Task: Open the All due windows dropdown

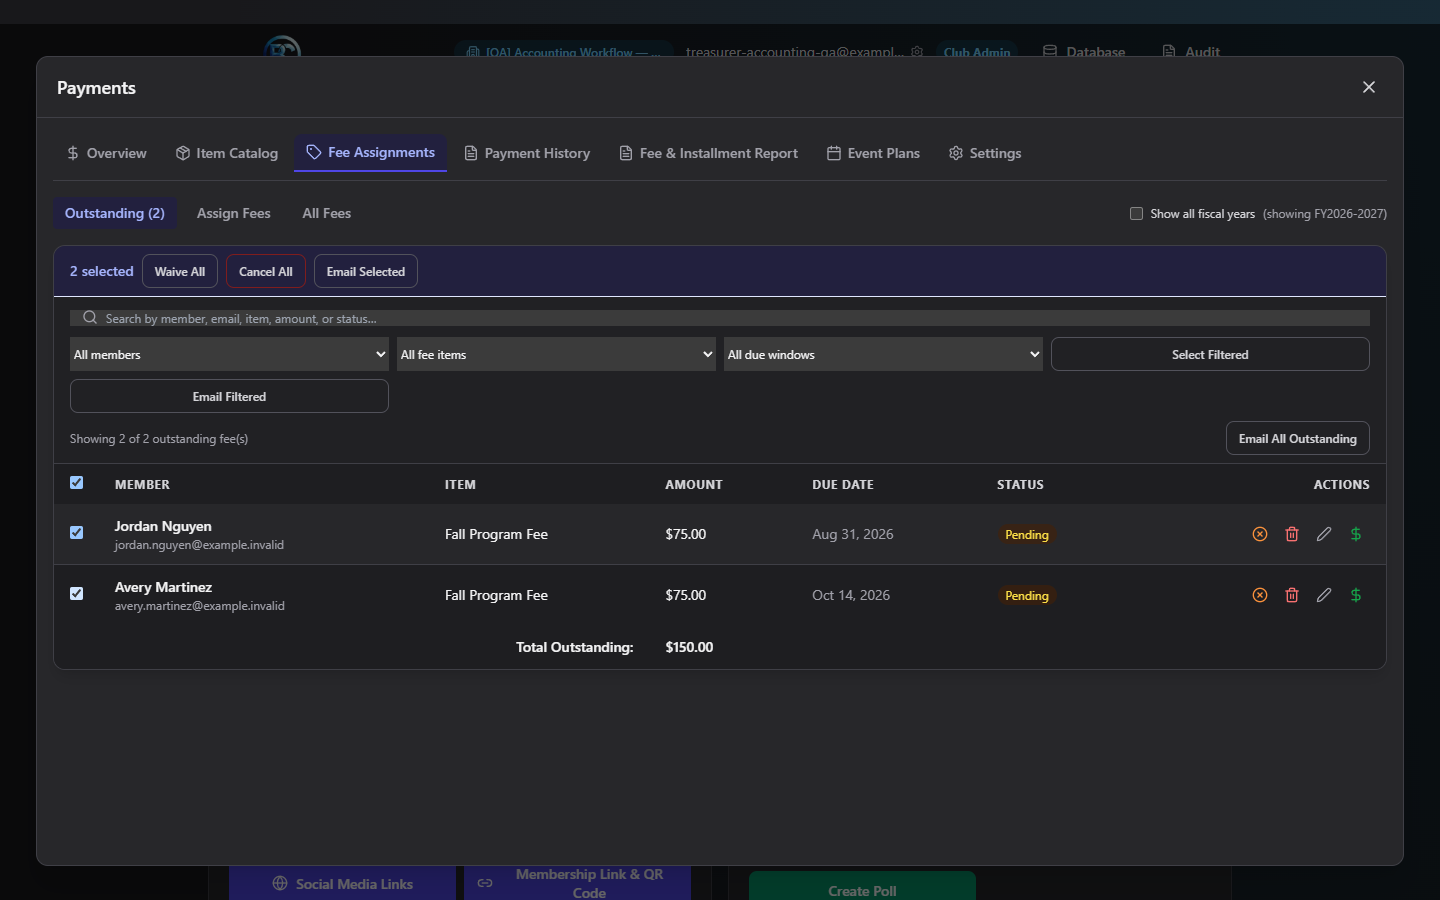Action: [883, 354]
